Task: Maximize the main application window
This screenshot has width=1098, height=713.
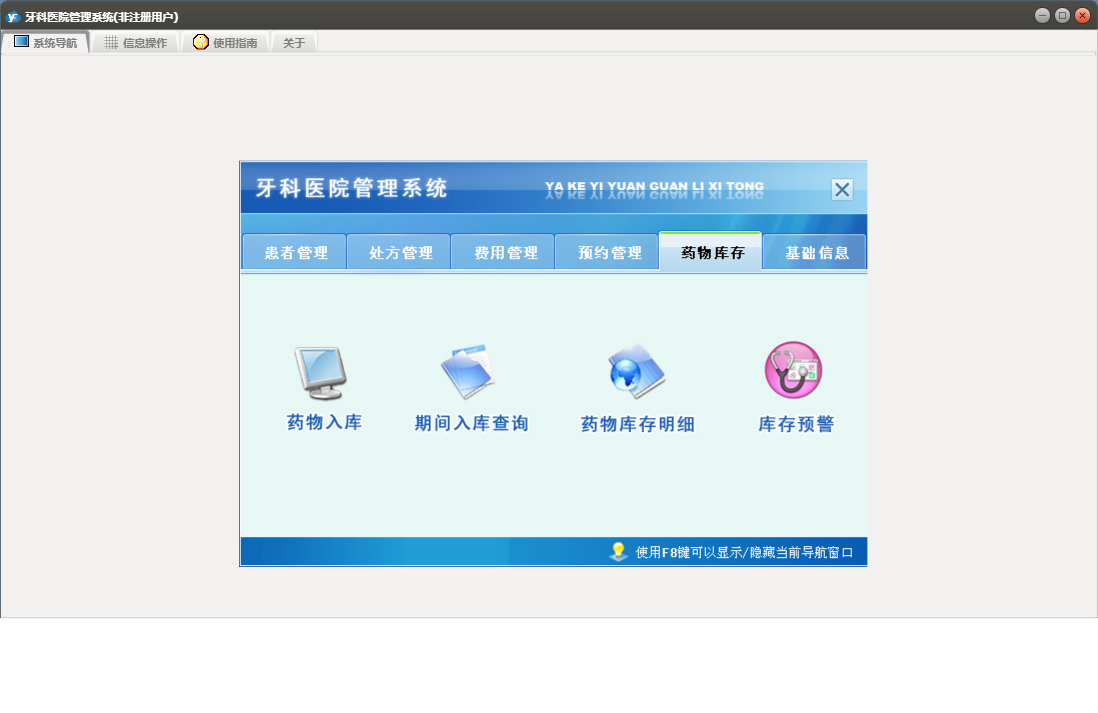Action: pyautogui.click(x=1062, y=15)
